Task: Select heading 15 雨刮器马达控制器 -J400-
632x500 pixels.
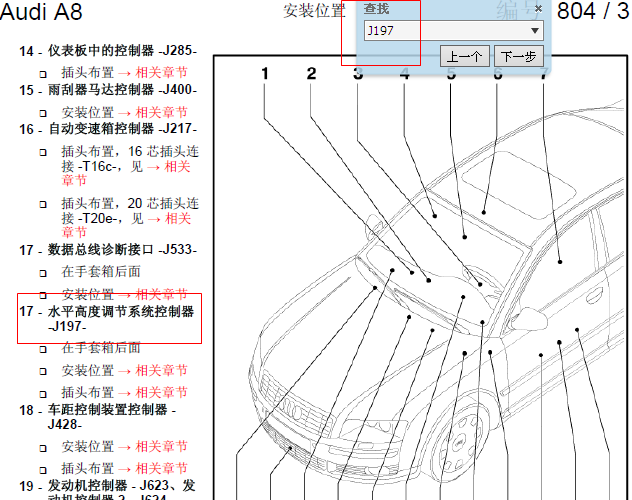Action: 108,89
